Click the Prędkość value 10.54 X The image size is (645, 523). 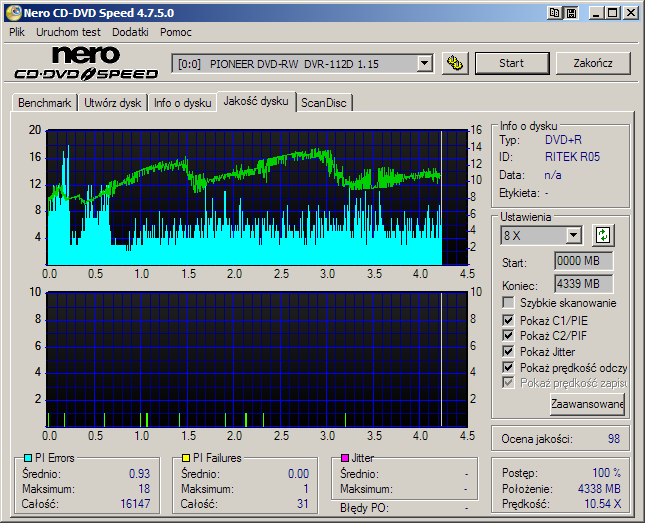tap(603, 504)
